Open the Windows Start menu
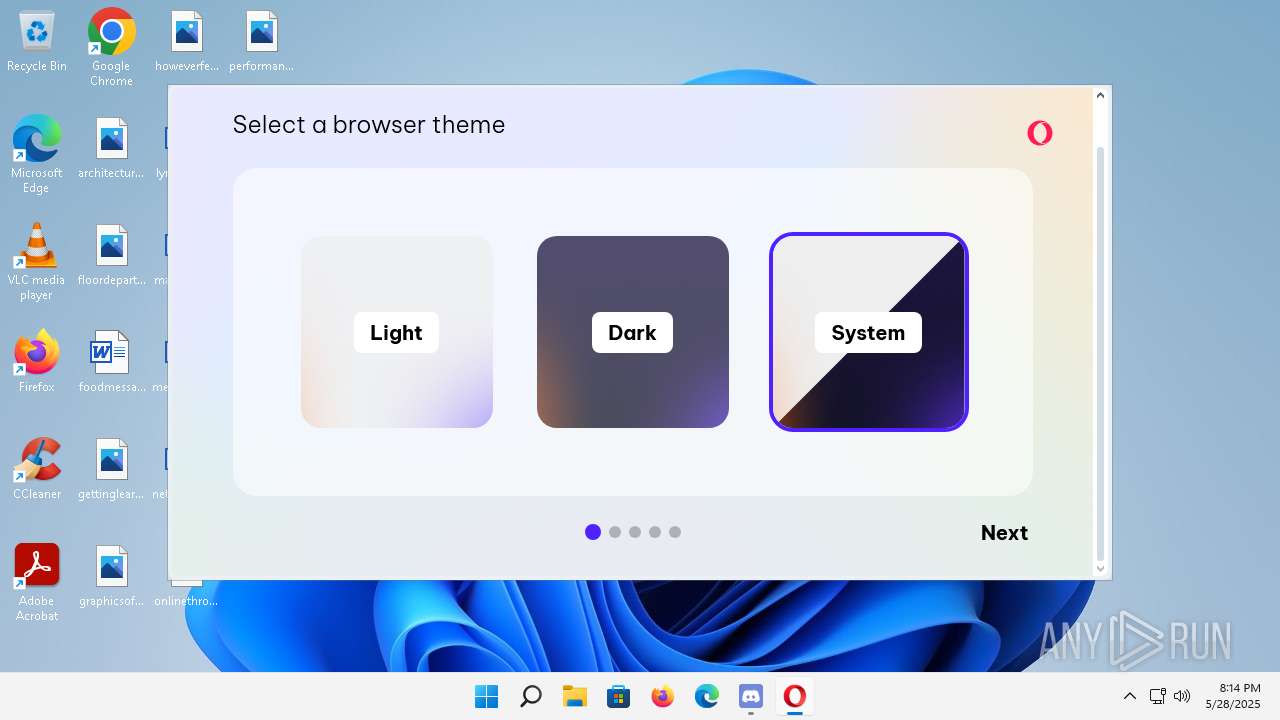Image resolution: width=1280 pixels, height=720 pixels. (487, 696)
